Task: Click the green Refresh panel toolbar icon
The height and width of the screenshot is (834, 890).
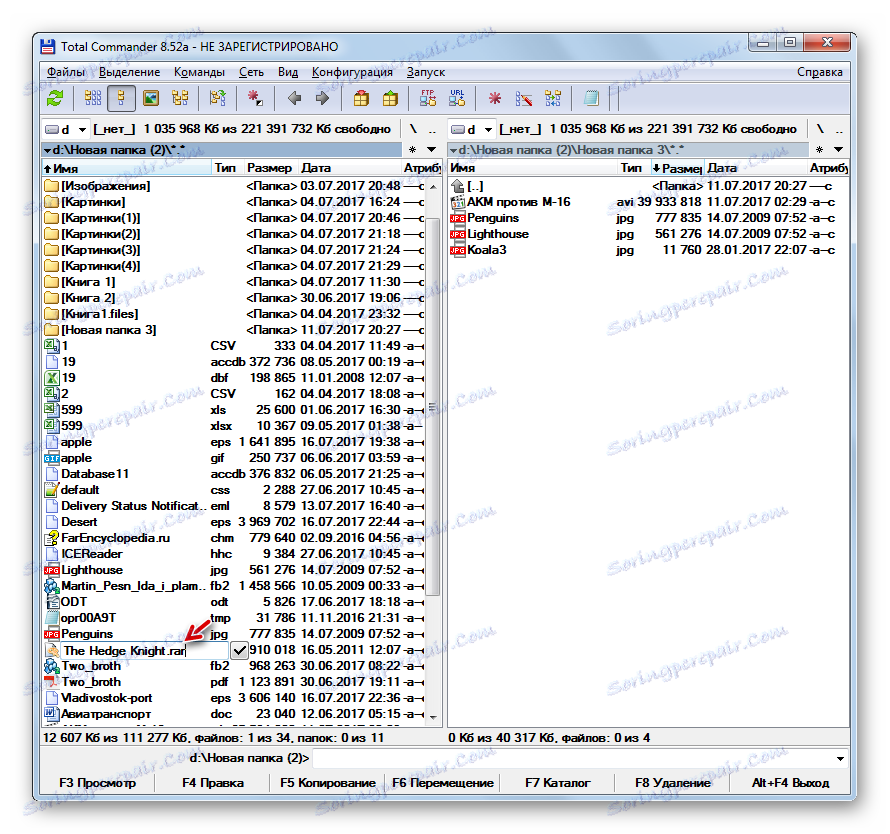Action: pos(55,98)
